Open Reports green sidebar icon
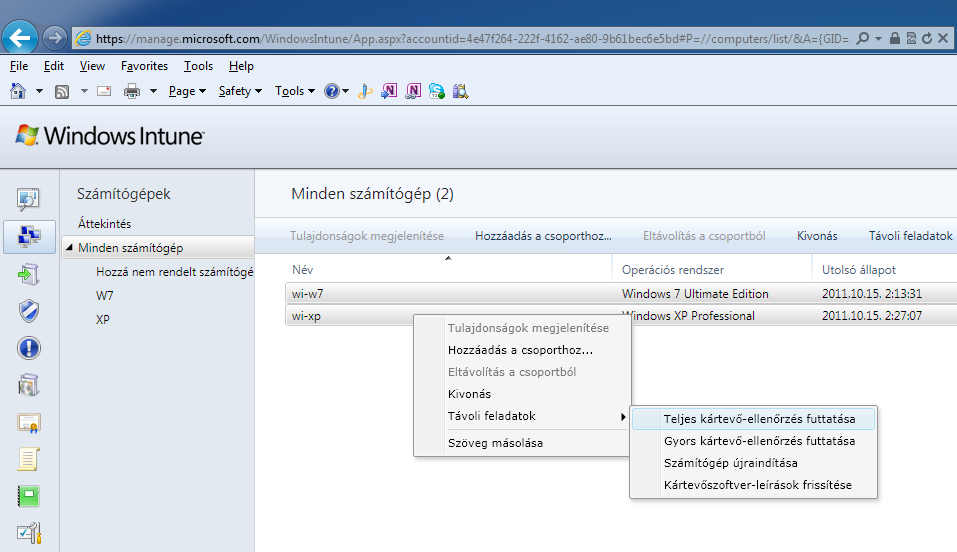 click(x=28, y=496)
